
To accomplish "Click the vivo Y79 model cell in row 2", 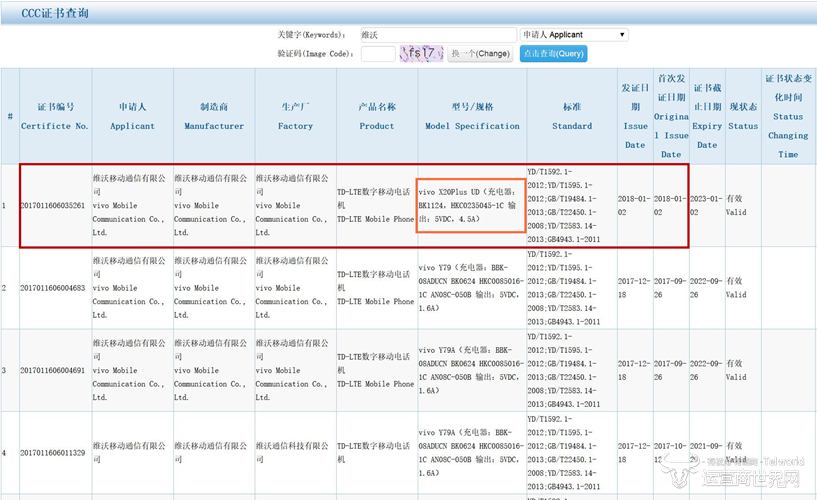I will pyautogui.click(x=472, y=288).
